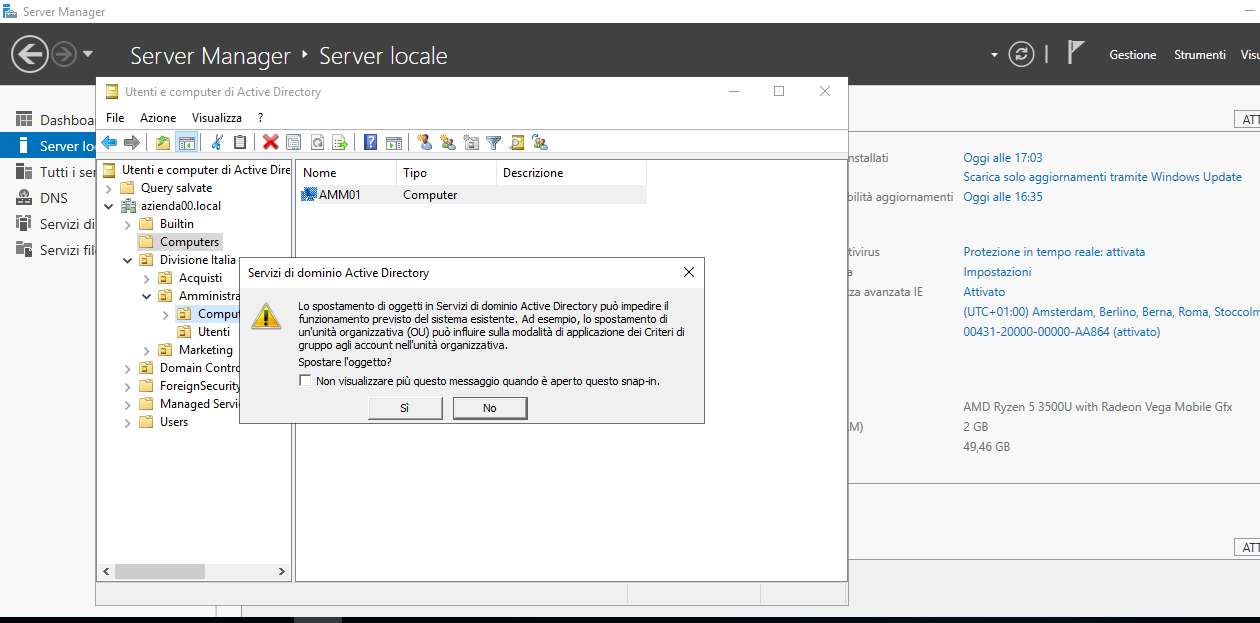Toggle the show/hide console tree icon

pyautogui.click(x=186, y=143)
